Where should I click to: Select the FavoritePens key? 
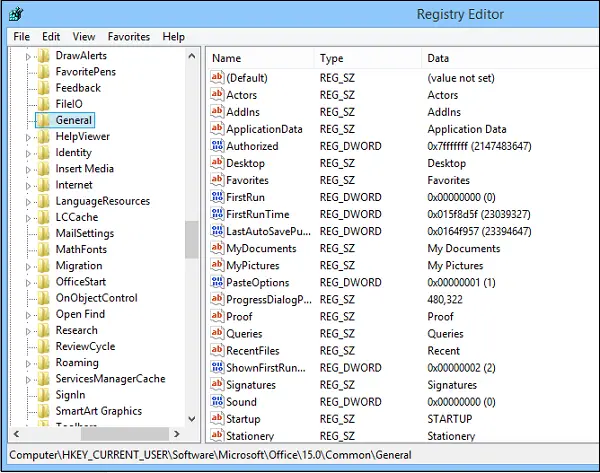click(86, 72)
